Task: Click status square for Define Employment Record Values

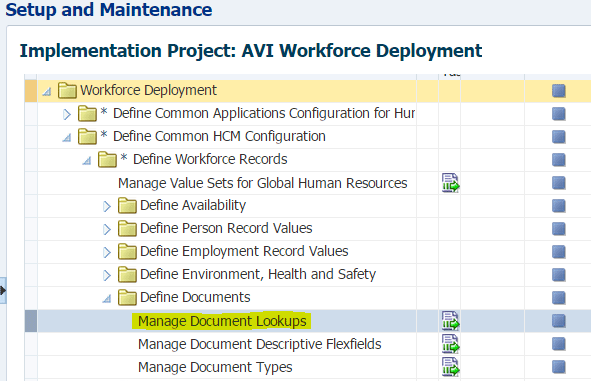Action: pos(559,252)
